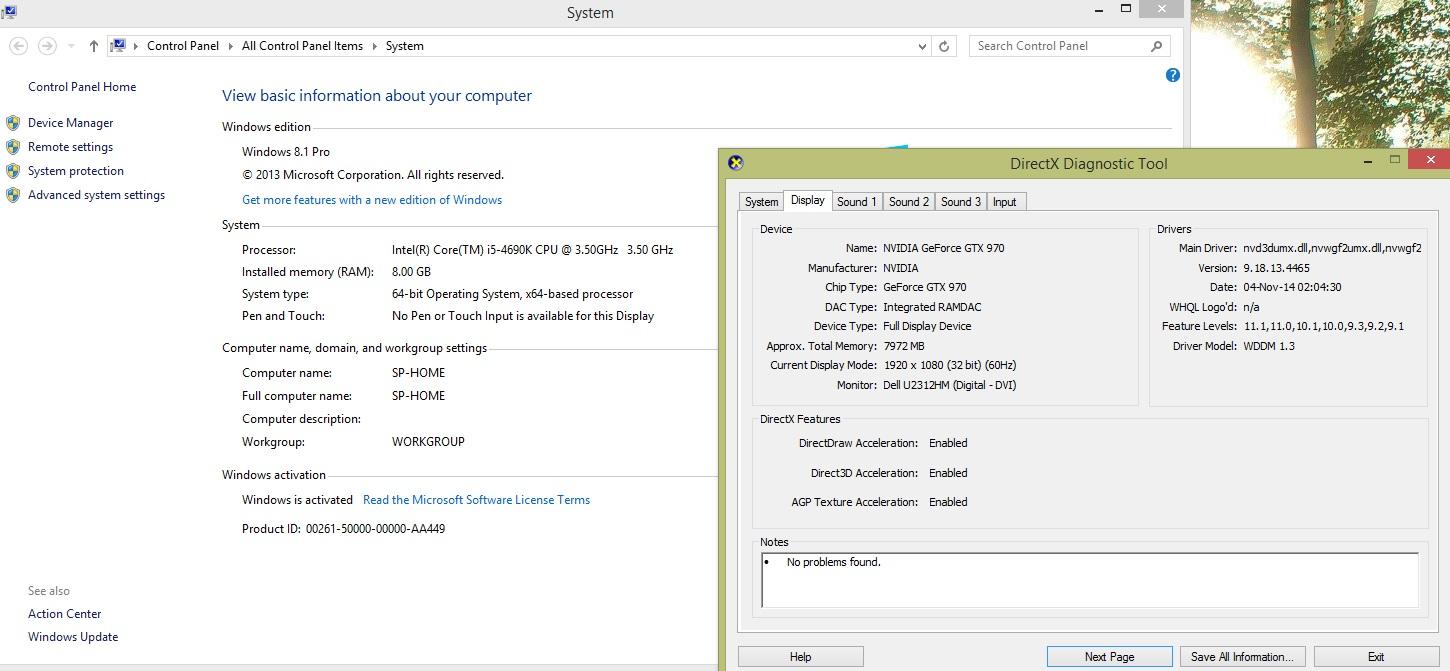Click the search magnifier icon
The image size is (1450, 671).
[1156, 46]
